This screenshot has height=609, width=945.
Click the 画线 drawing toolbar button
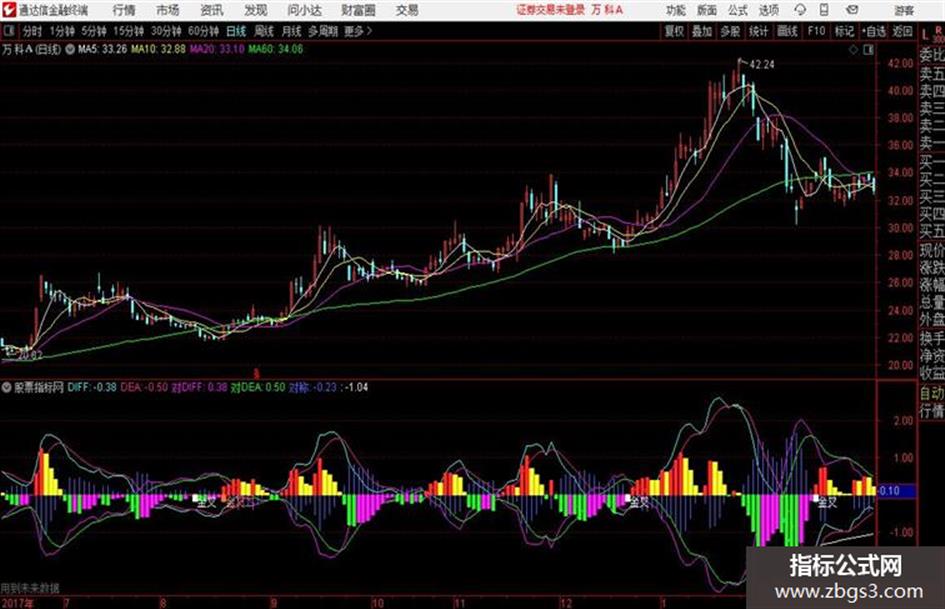pyautogui.click(x=788, y=31)
